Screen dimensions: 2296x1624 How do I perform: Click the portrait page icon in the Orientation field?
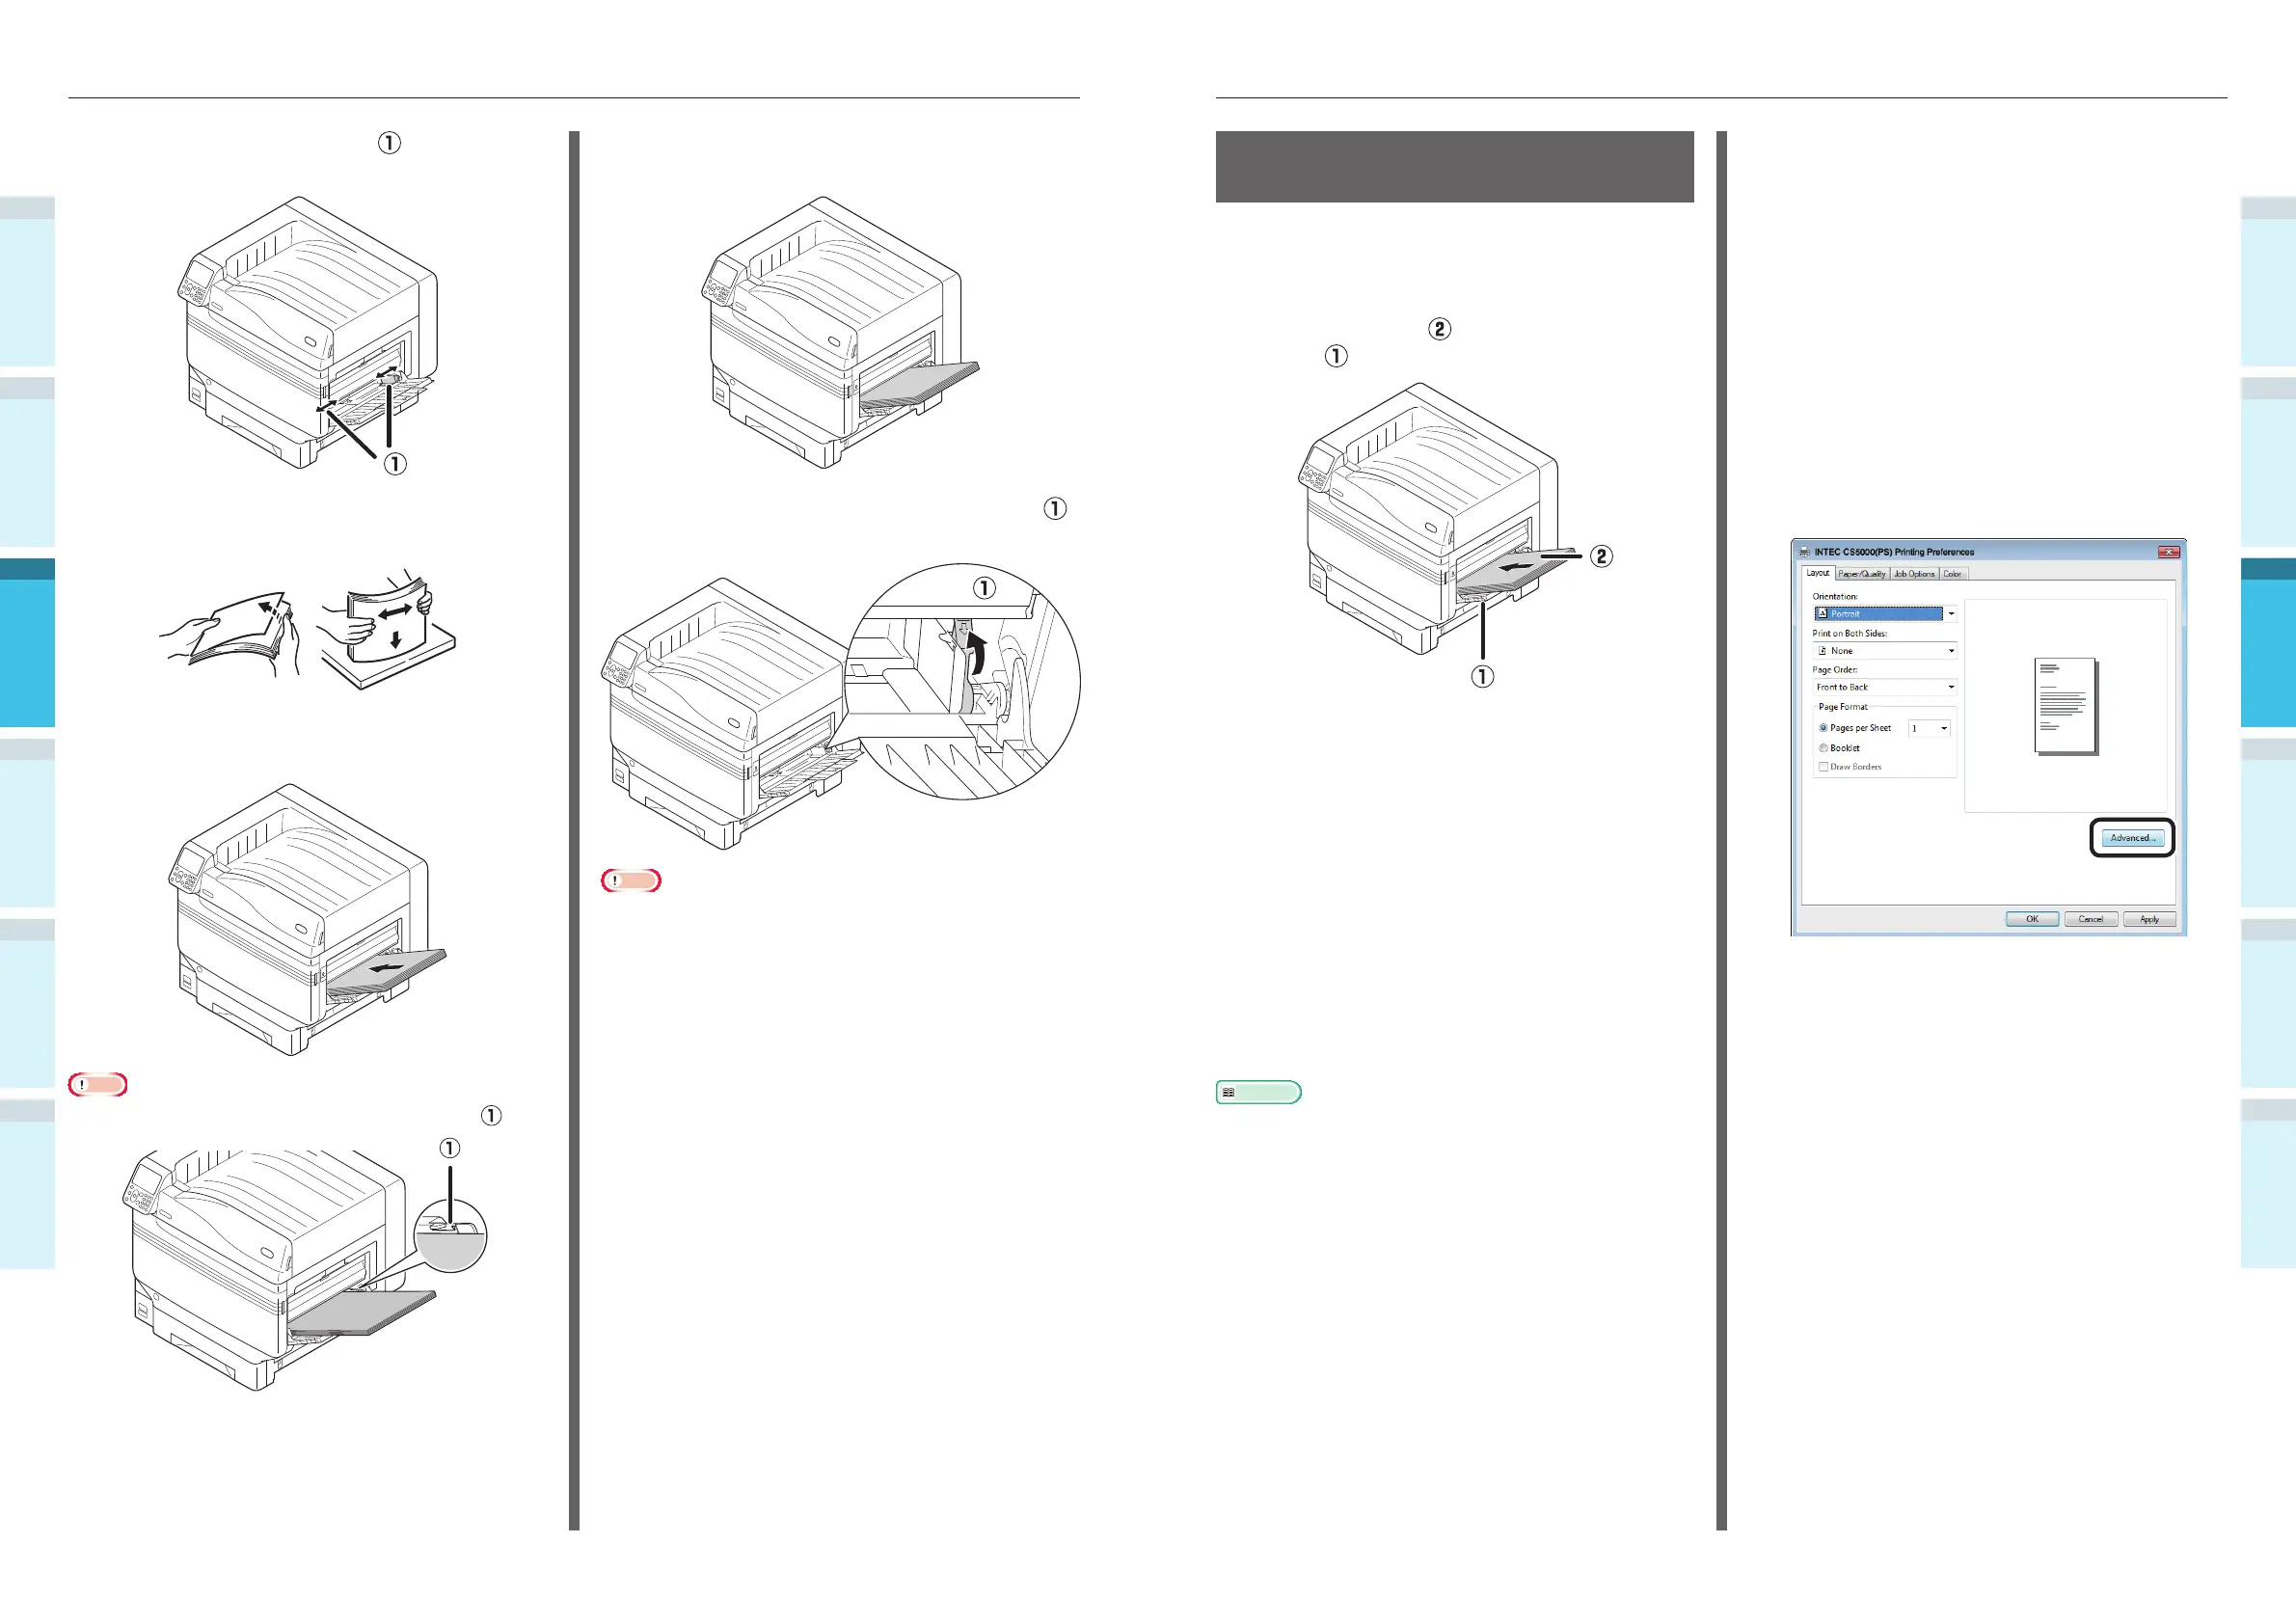(x=1822, y=614)
